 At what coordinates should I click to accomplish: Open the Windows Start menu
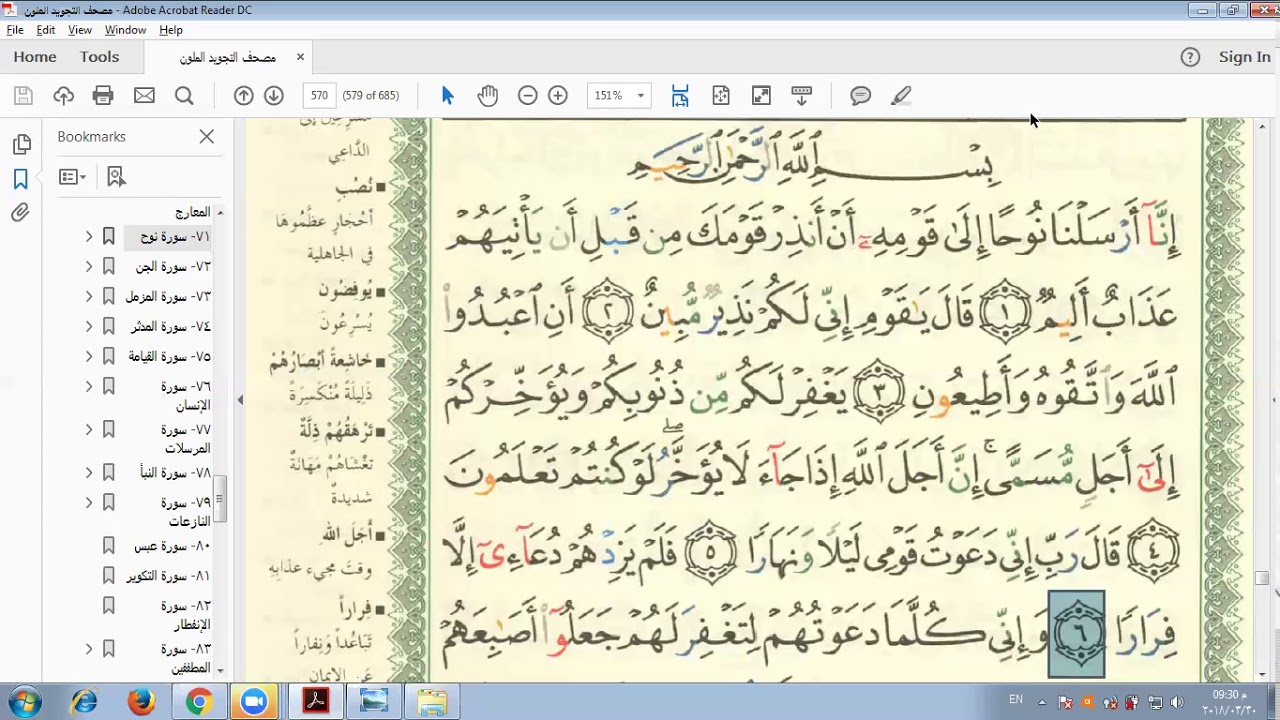pos(26,701)
